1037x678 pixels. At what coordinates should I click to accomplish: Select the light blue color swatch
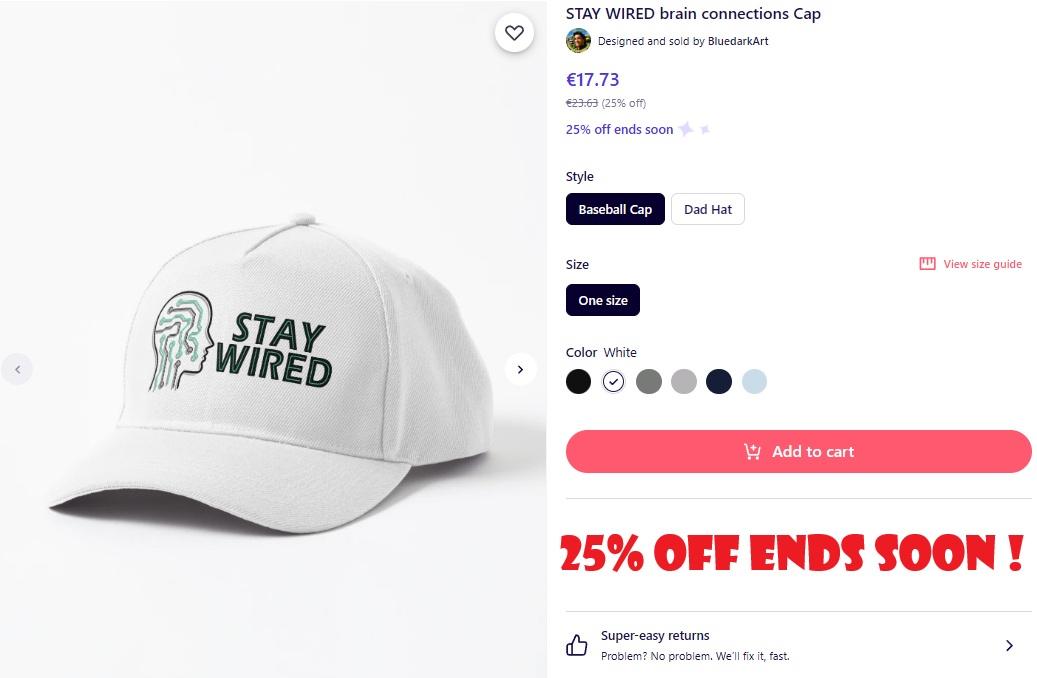[x=754, y=381]
